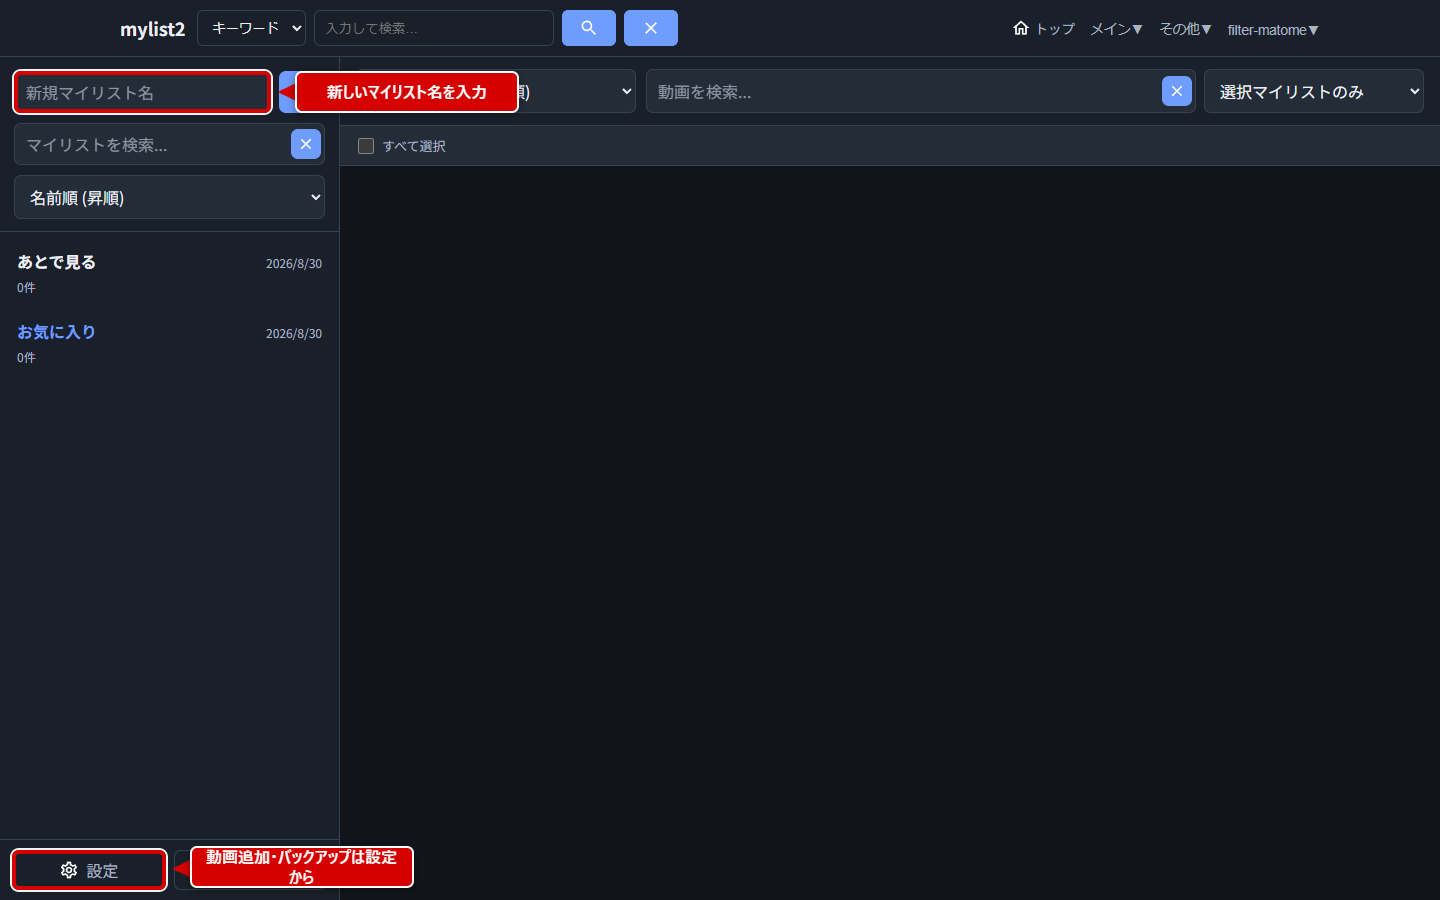Clear the マイリストを検索 field with its X

tap(306, 144)
